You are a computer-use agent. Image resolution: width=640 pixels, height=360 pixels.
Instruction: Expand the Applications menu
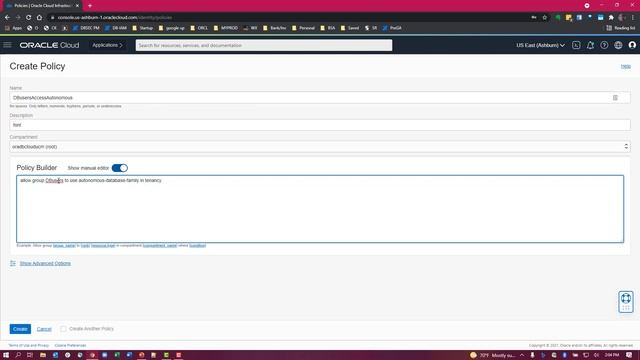pyautogui.click(x=107, y=45)
